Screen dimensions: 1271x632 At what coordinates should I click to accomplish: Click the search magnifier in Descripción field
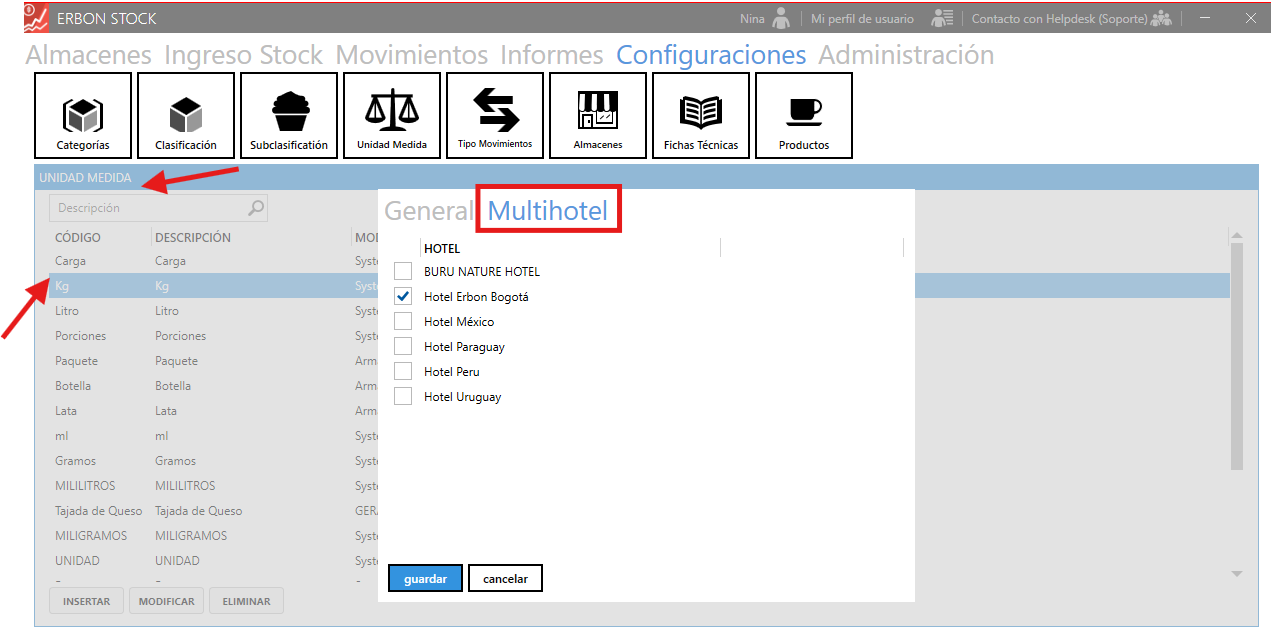(256, 208)
